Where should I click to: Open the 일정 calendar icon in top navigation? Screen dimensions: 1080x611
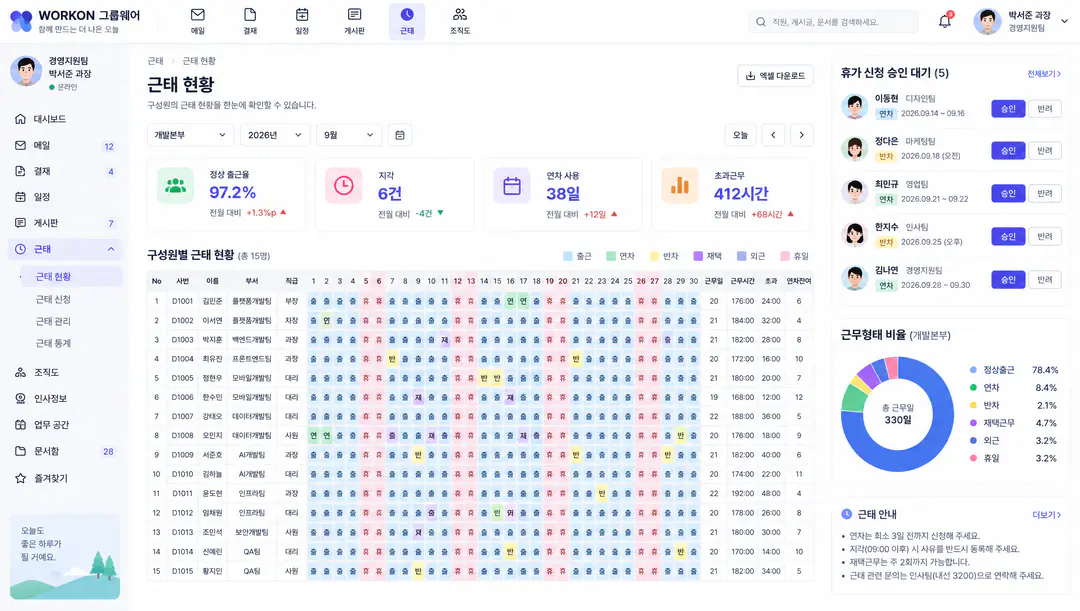point(302,21)
